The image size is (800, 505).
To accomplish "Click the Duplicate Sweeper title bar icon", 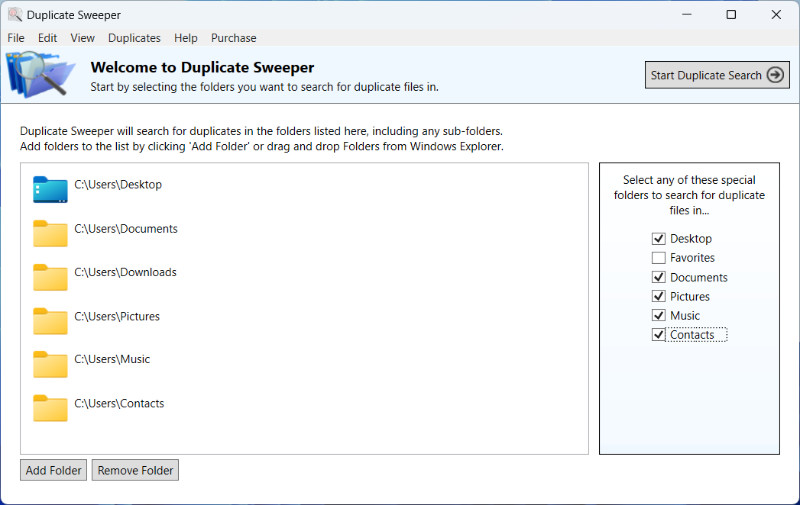I will tap(15, 15).
